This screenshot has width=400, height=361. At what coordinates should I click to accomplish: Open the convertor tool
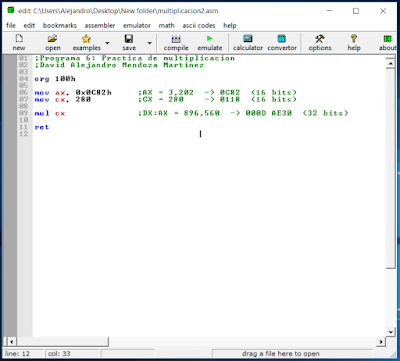pos(282,43)
